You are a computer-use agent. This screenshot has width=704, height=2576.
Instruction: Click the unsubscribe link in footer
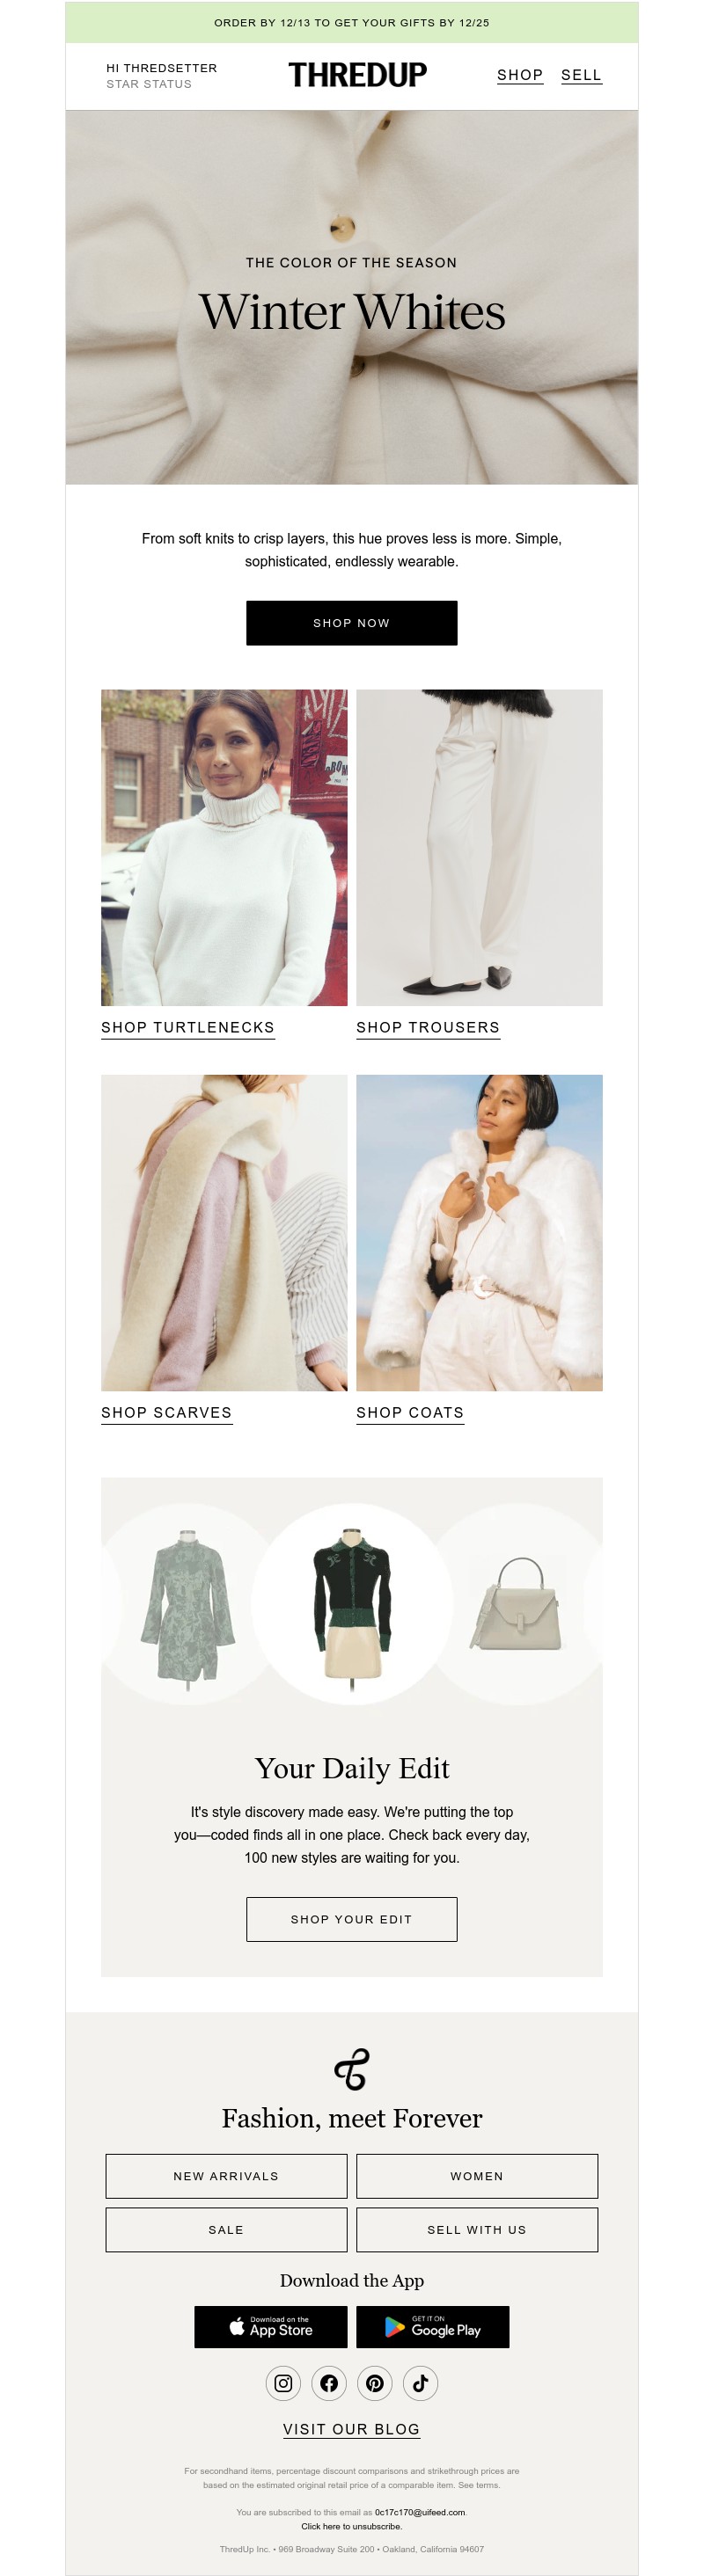click(x=352, y=2526)
